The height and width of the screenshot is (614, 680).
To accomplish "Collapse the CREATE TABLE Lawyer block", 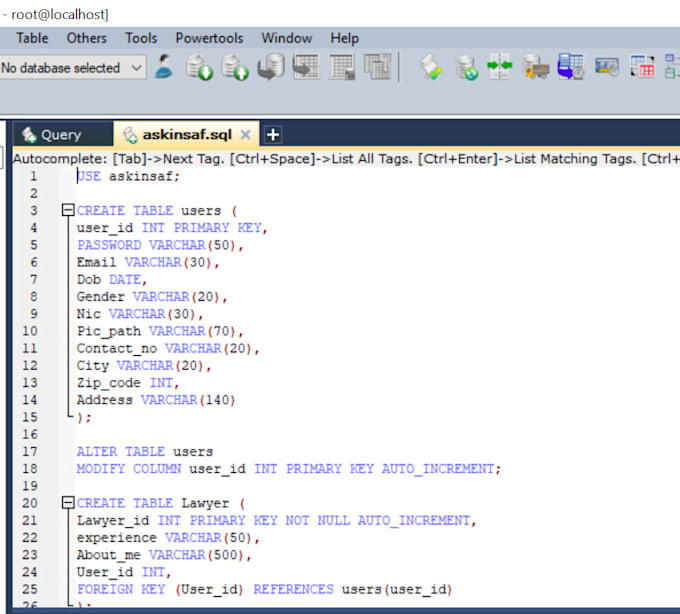I will (67, 503).
